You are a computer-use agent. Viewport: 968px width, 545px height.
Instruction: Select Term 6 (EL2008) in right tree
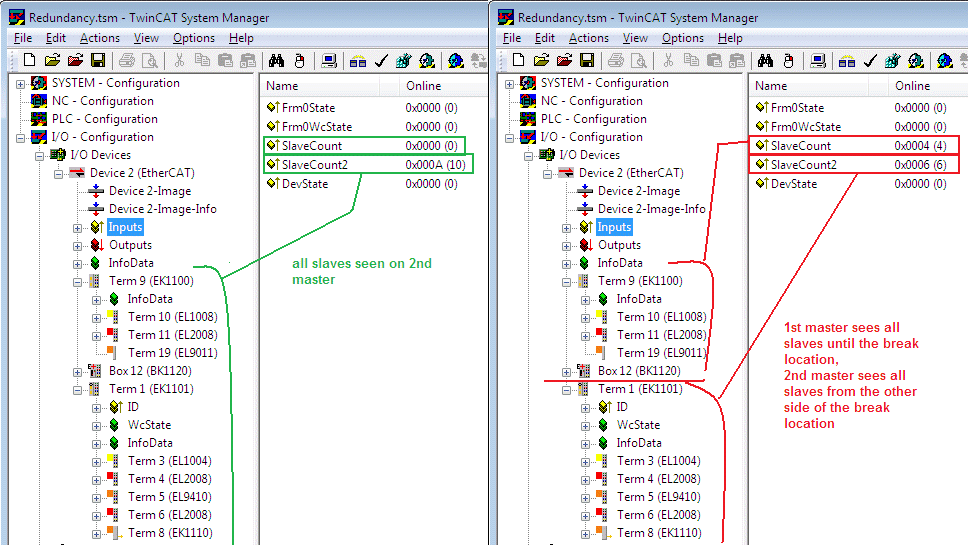(659, 515)
